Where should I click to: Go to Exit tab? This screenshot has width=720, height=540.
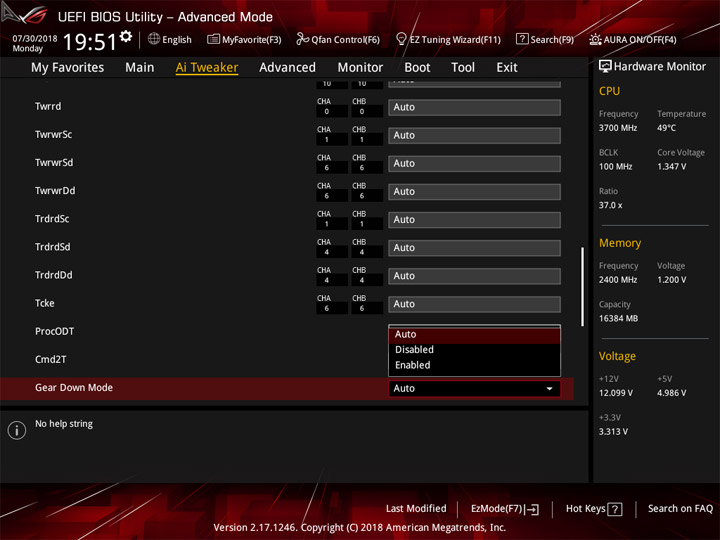pyautogui.click(x=507, y=68)
